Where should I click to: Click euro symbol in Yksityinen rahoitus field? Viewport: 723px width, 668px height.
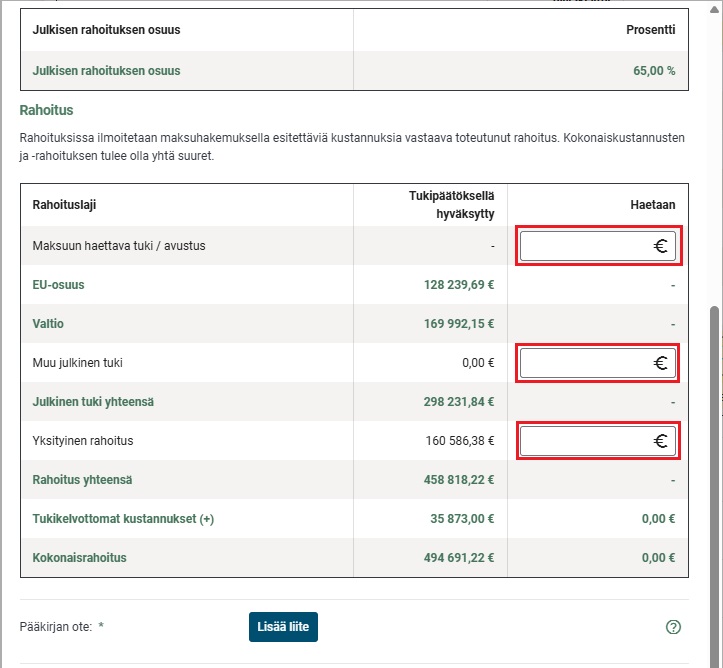(x=661, y=441)
